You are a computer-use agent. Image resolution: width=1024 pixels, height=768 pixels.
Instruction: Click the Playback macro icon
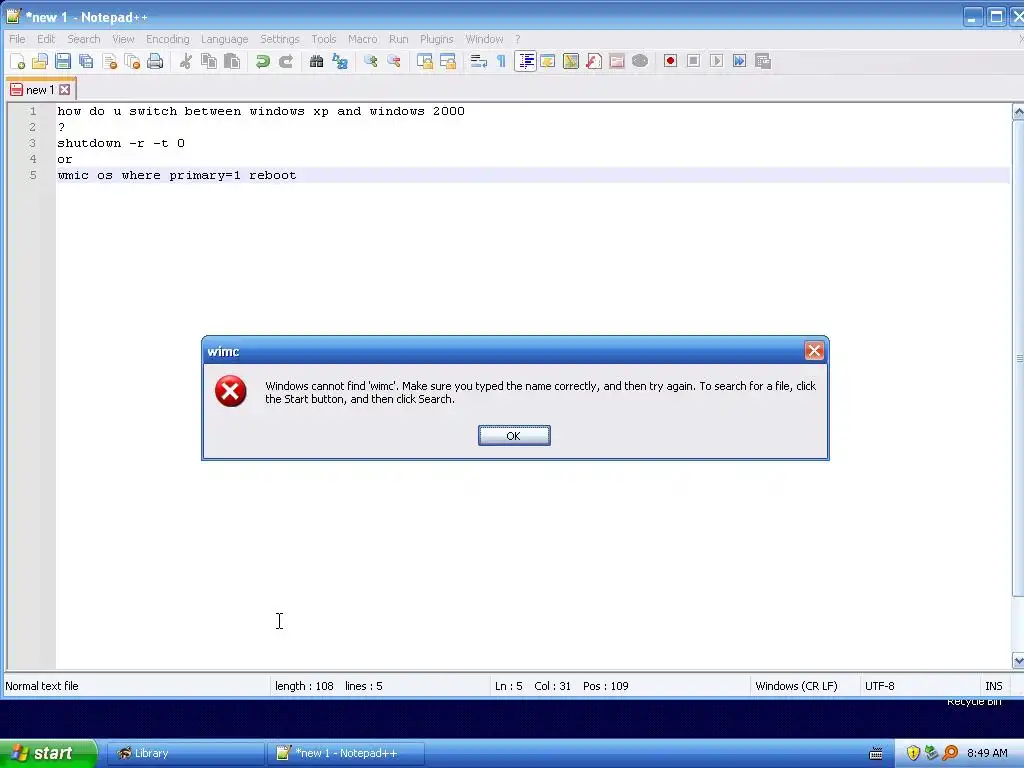pyautogui.click(x=716, y=61)
